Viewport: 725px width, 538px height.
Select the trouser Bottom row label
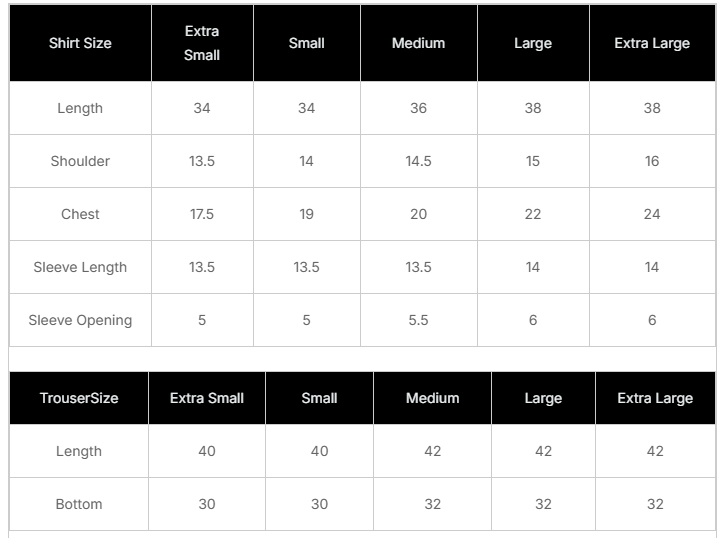(x=79, y=504)
